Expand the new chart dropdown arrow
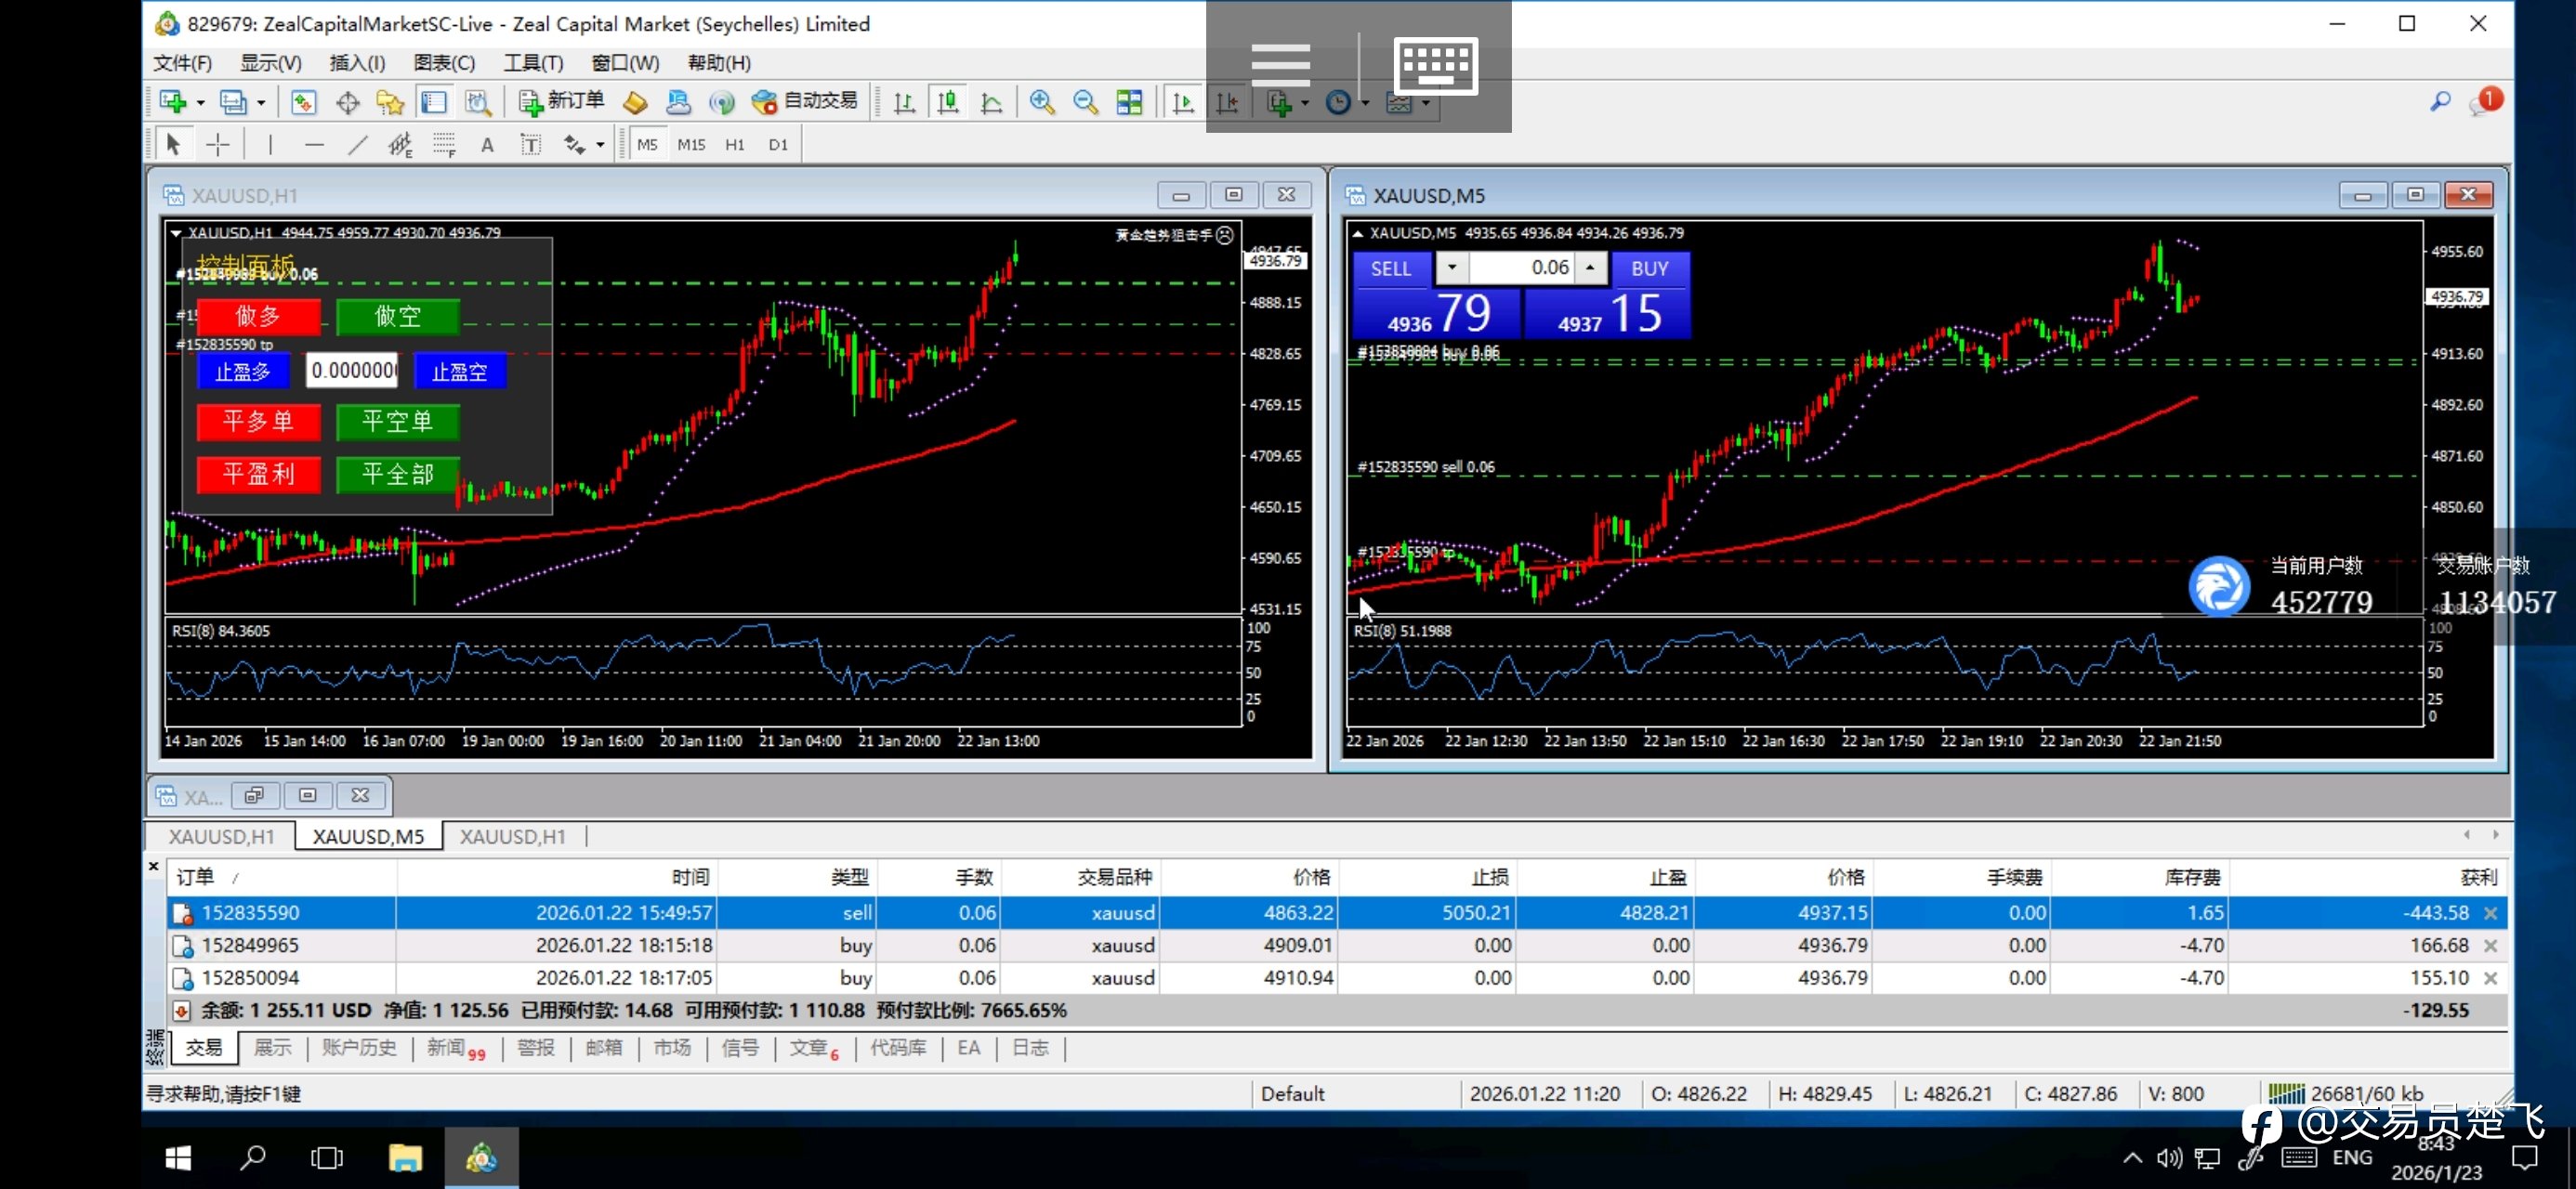The image size is (2576, 1189). (x=200, y=103)
